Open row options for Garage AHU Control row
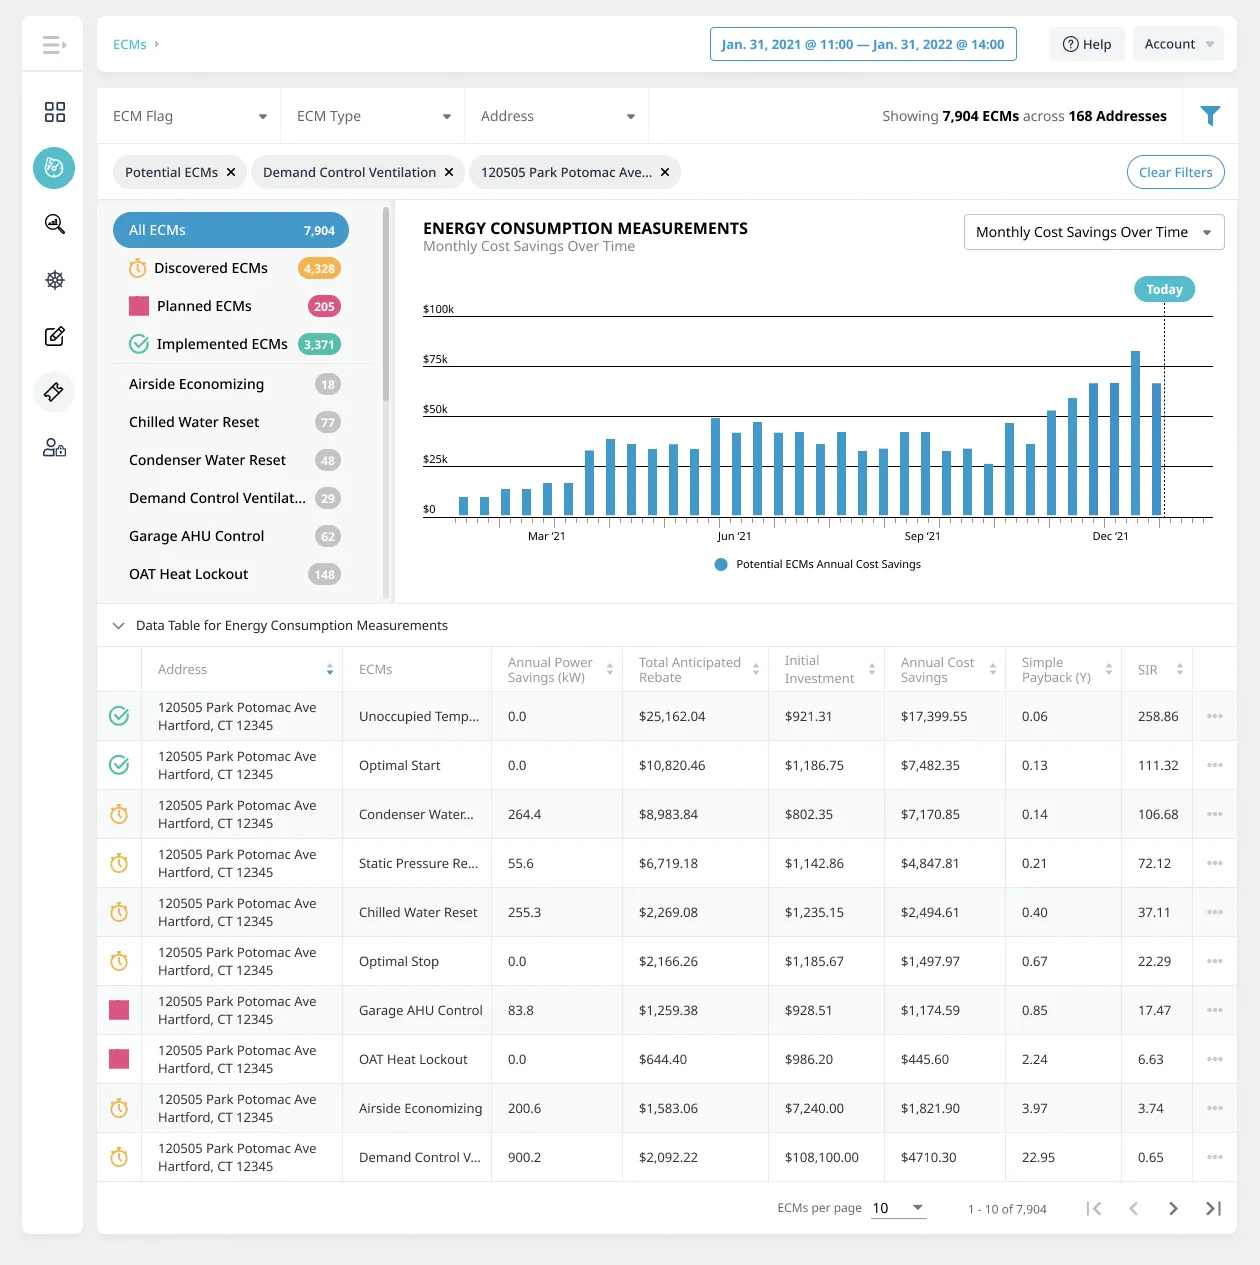The height and width of the screenshot is (1265, 1260). [x=1215, y=1010]
